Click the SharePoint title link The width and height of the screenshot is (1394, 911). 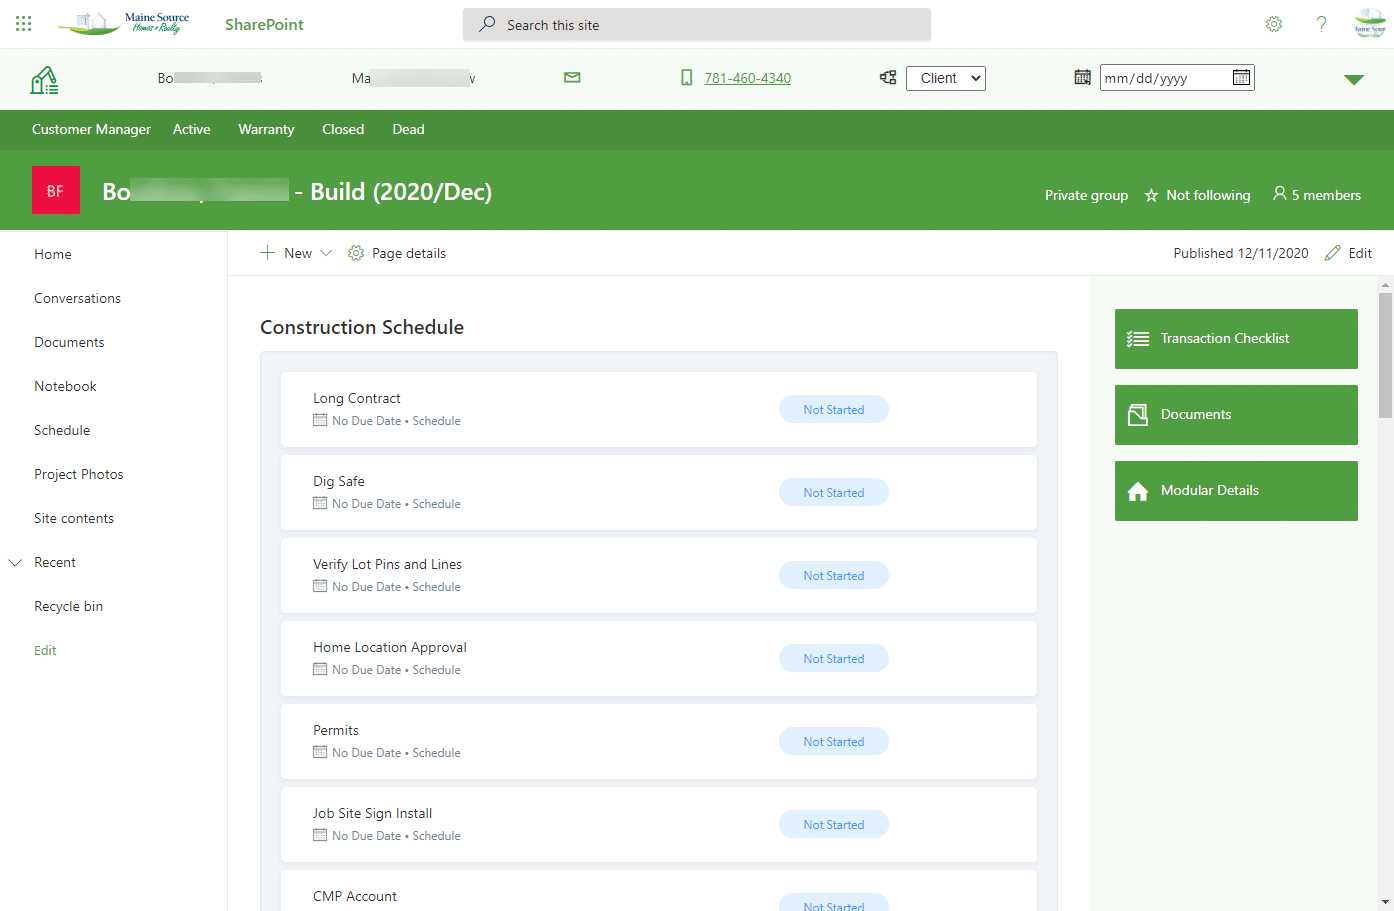264,24
